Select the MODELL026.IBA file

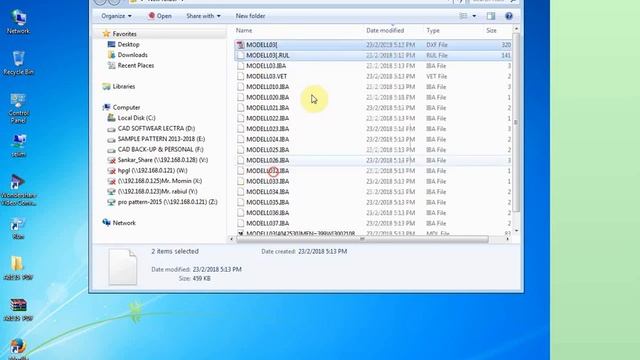[x=373, y=160]
